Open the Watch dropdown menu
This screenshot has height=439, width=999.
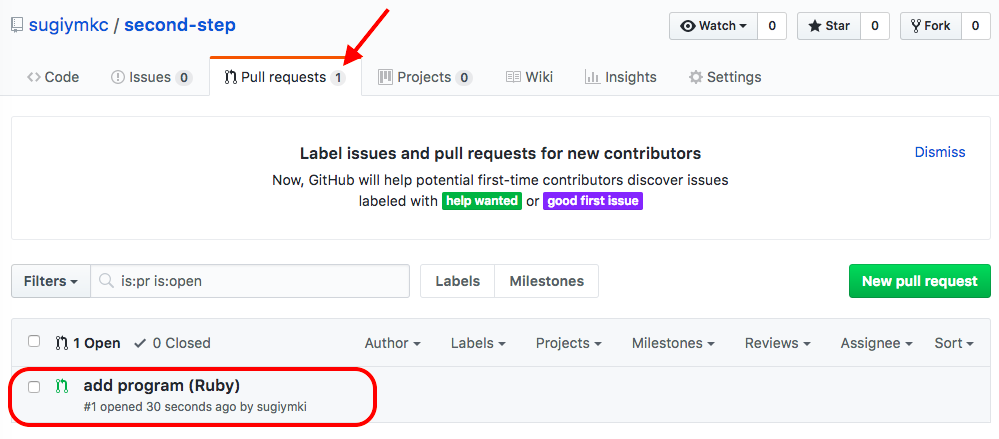point(713,26)
